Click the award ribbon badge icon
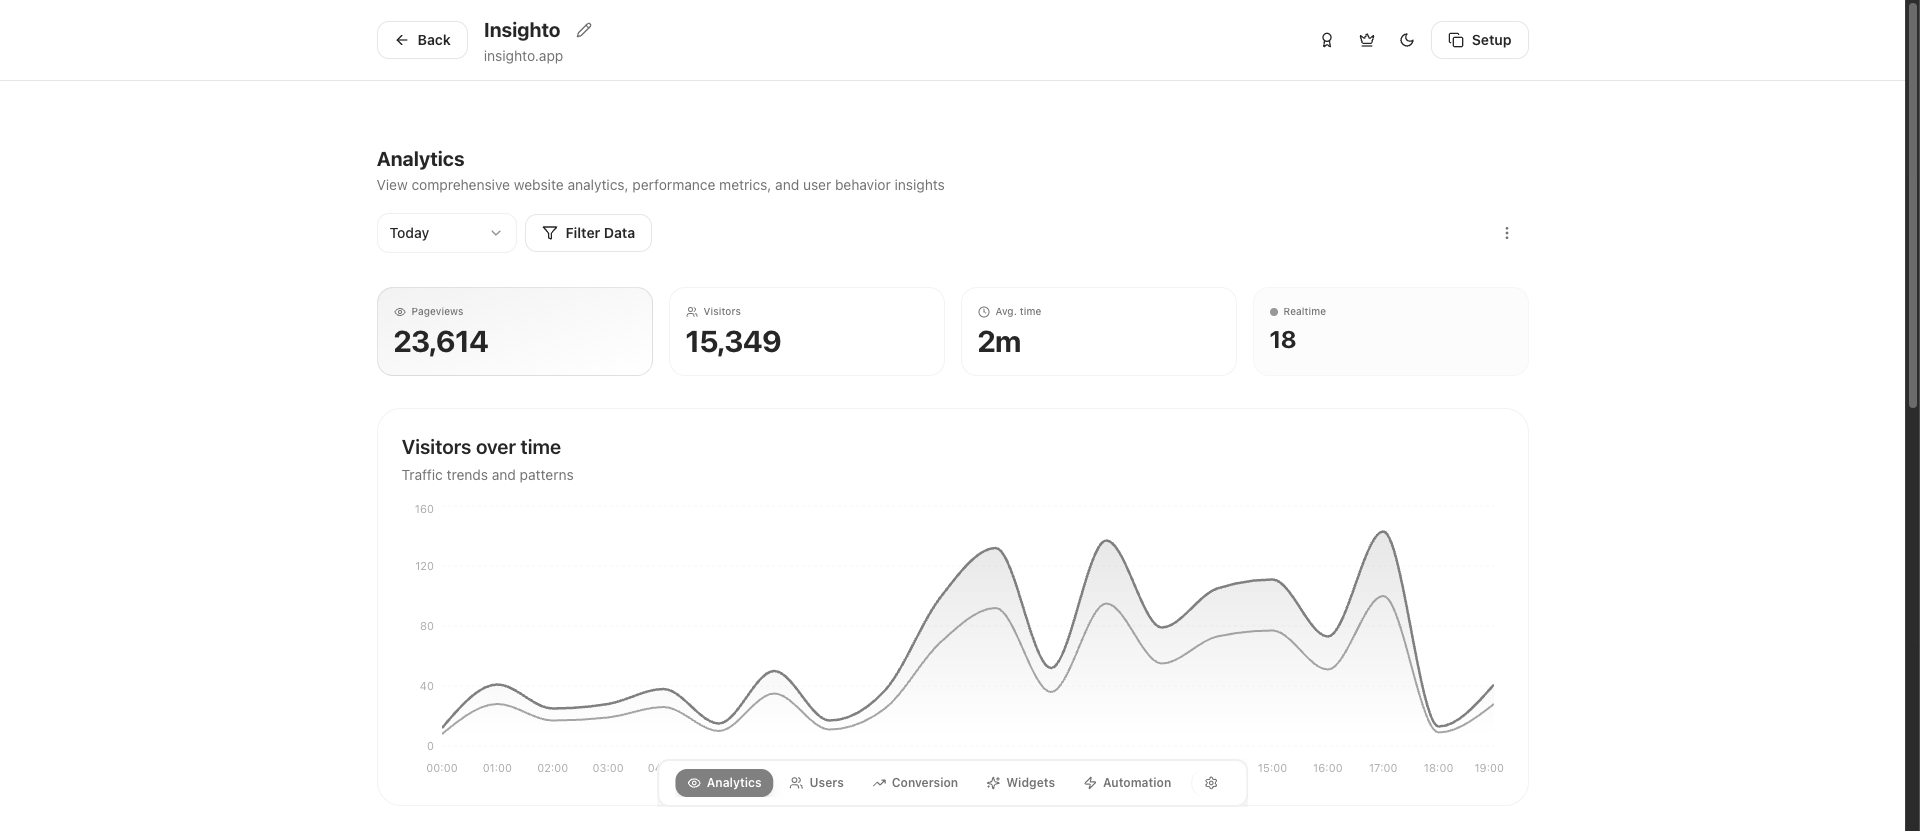The width and height of the screenshot is (1920, 831). (x=1326, y=40)
